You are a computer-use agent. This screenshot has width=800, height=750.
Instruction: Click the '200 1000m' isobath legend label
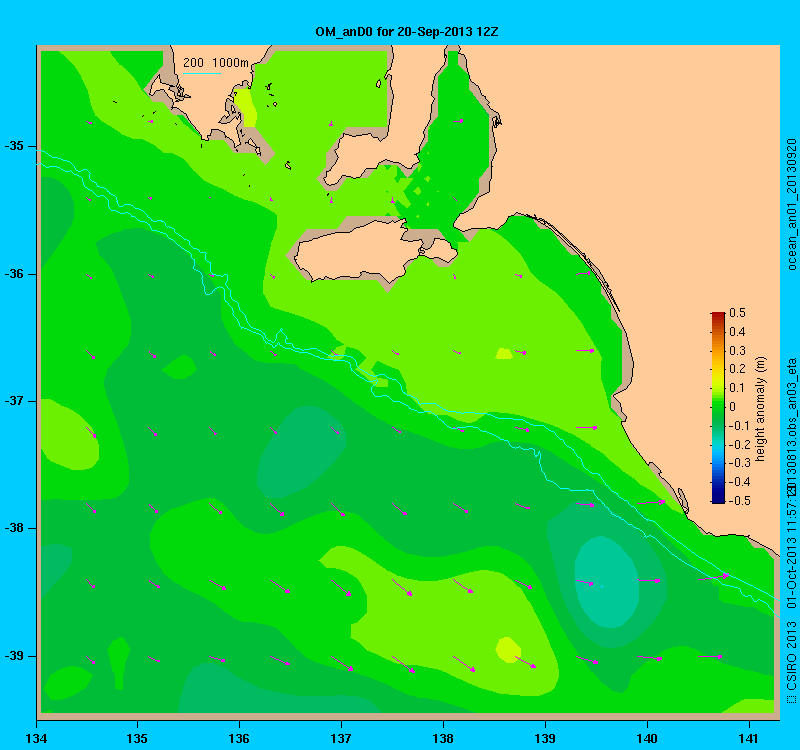(216, 63)
